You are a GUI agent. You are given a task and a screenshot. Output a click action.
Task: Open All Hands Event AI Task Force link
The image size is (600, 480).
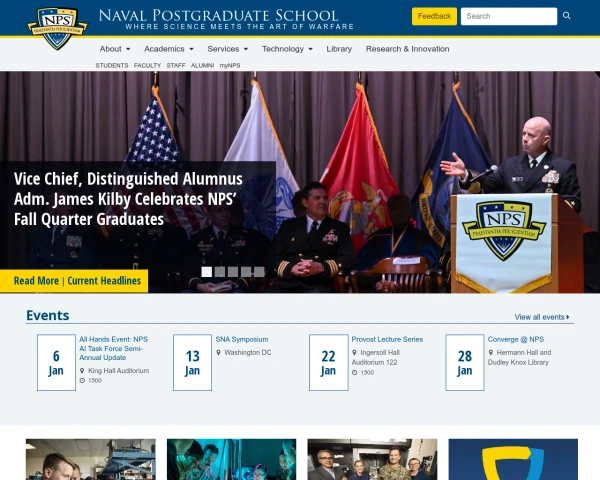click(114, 348)
